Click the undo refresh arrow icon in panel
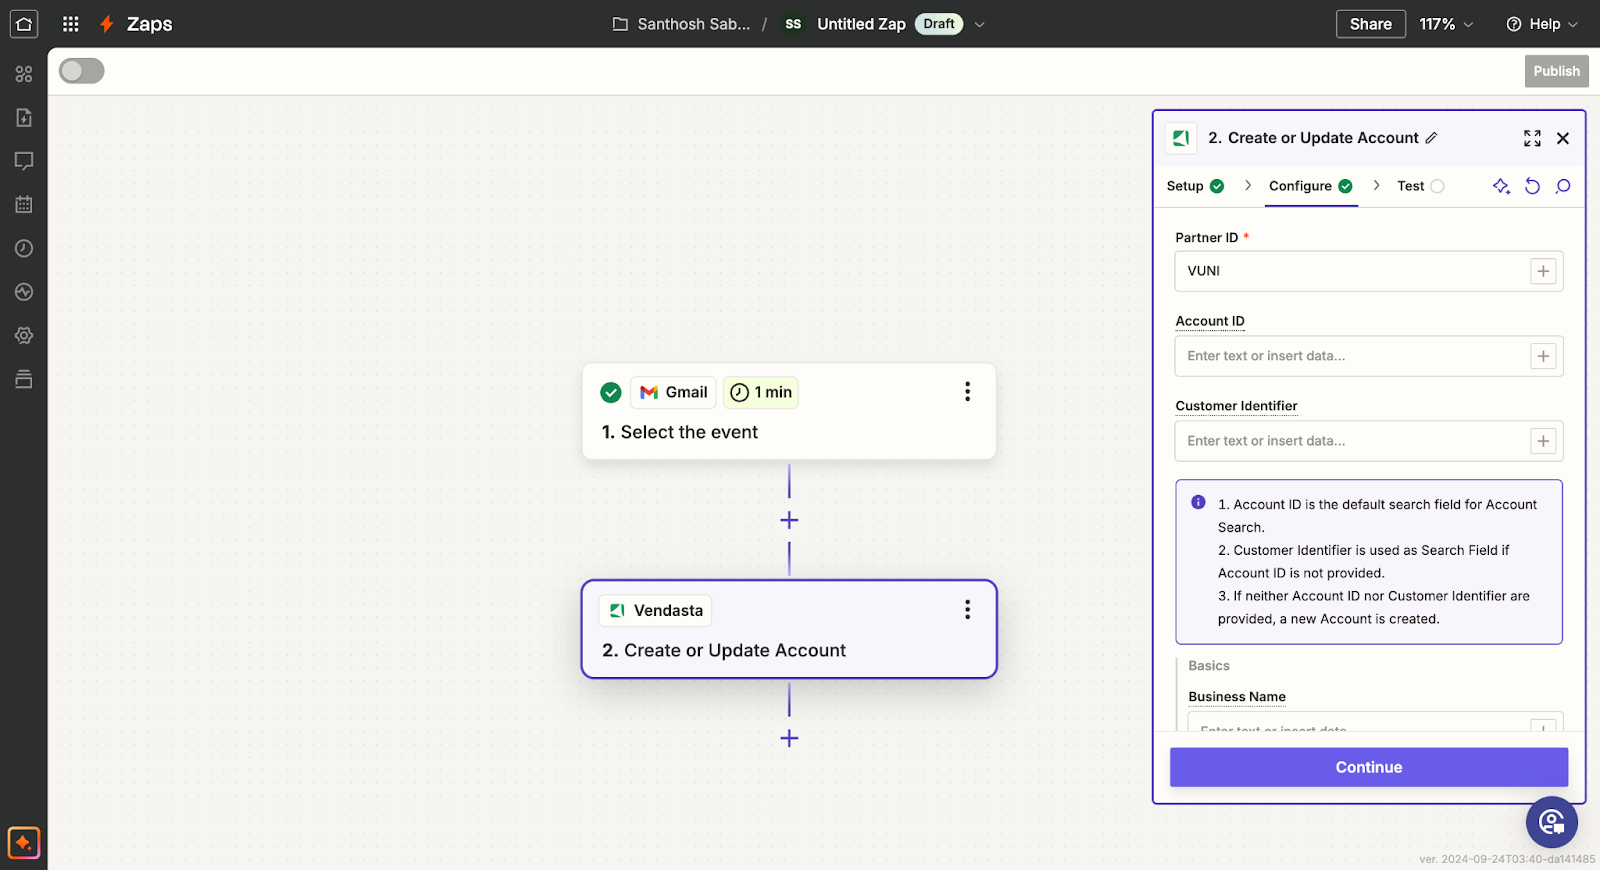 1532,186
